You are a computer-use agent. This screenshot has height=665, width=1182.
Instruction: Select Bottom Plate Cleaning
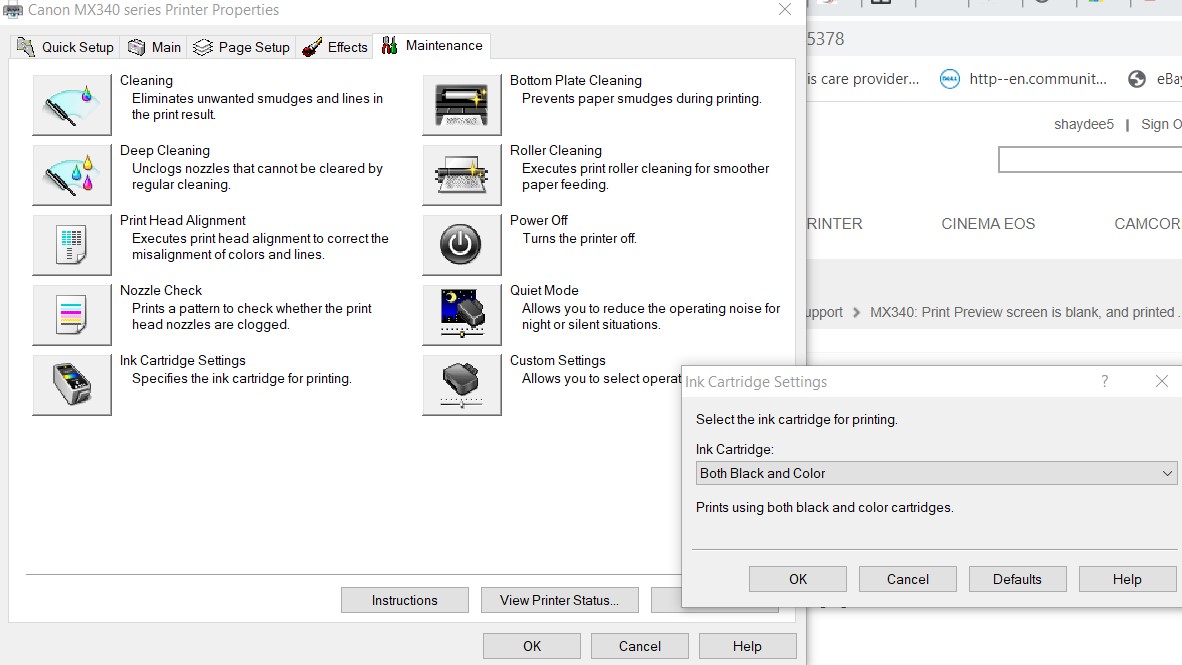tap(461, 104)
